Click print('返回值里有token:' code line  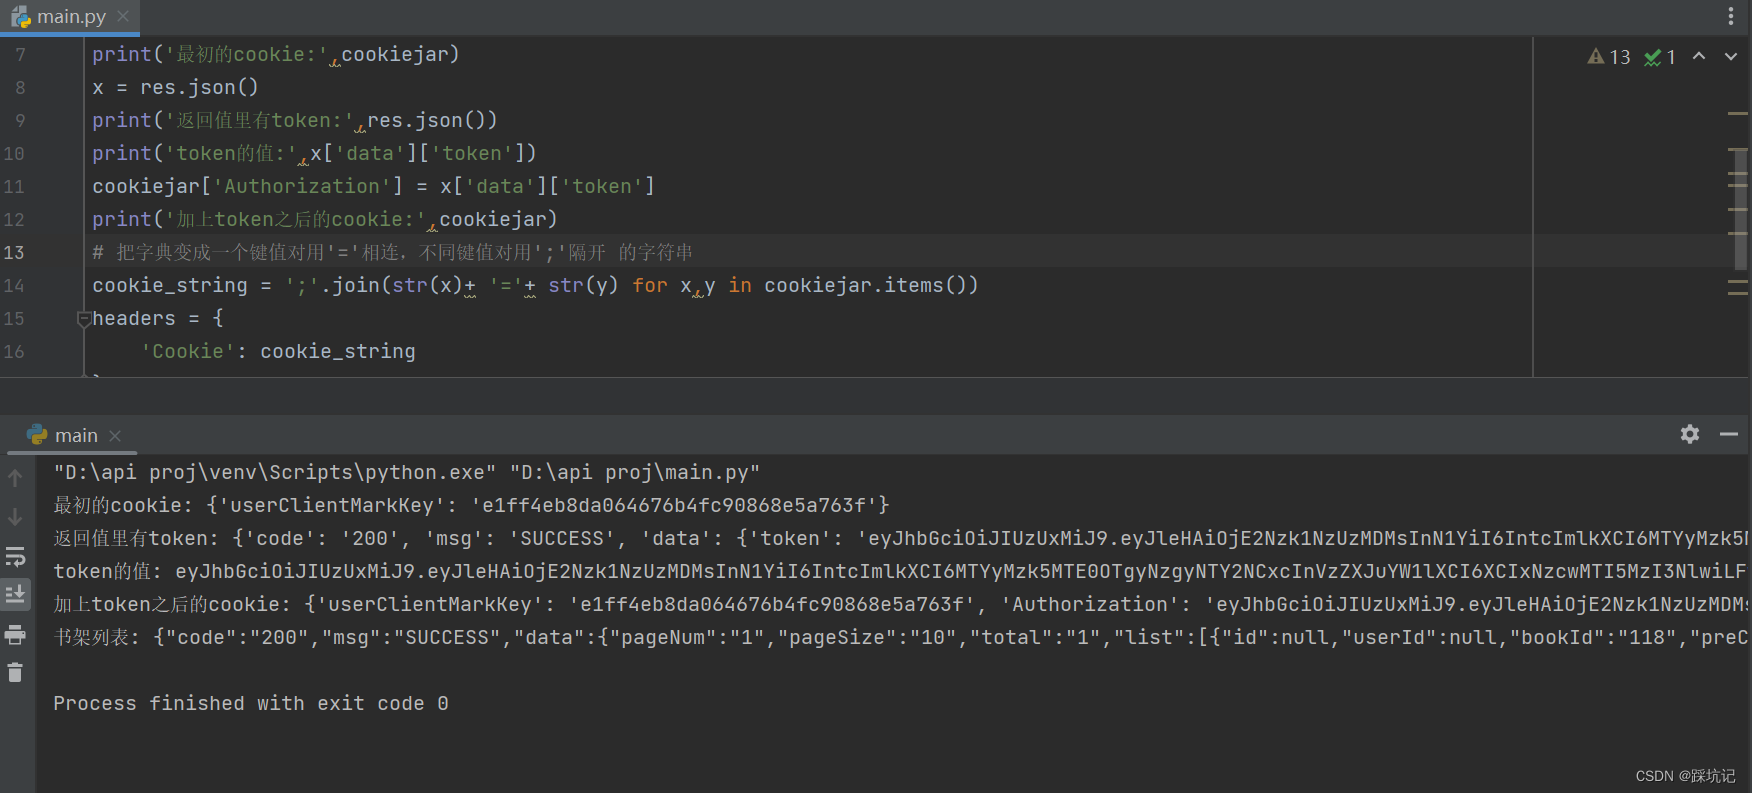point(295,120)
